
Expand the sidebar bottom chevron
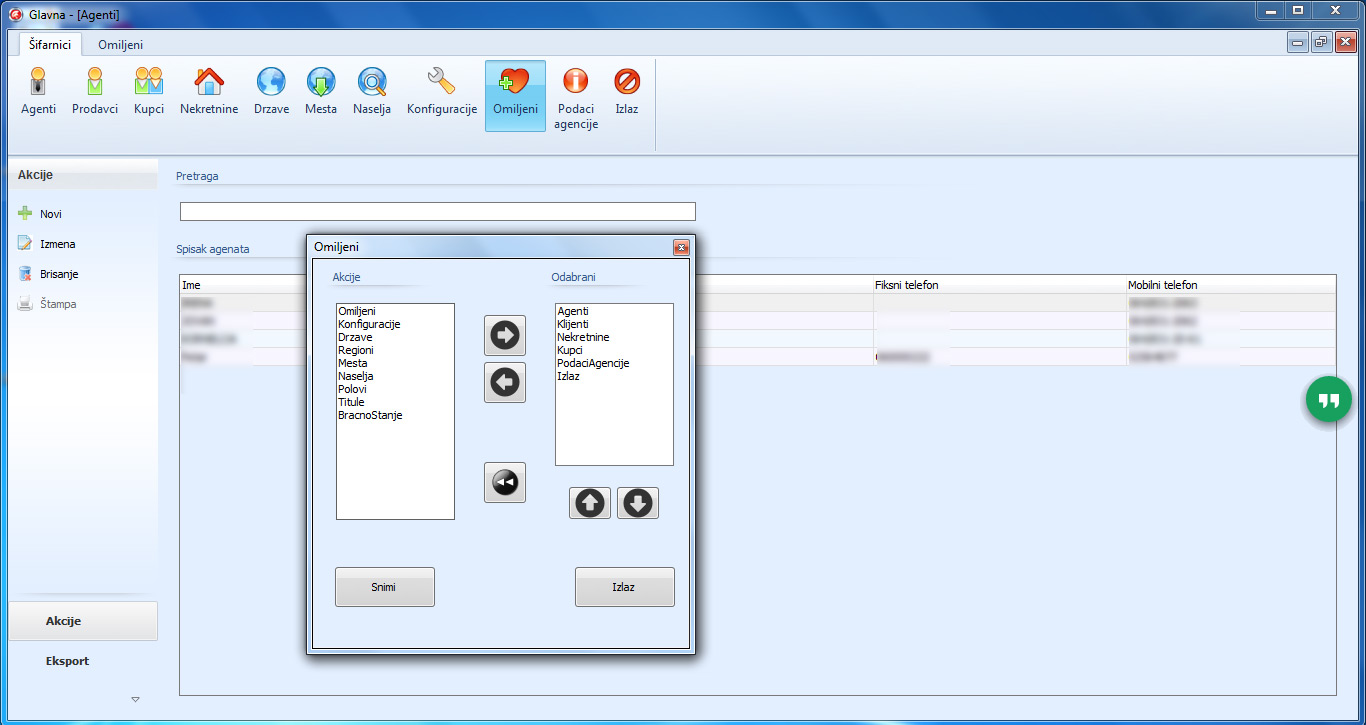coord(135,699)
